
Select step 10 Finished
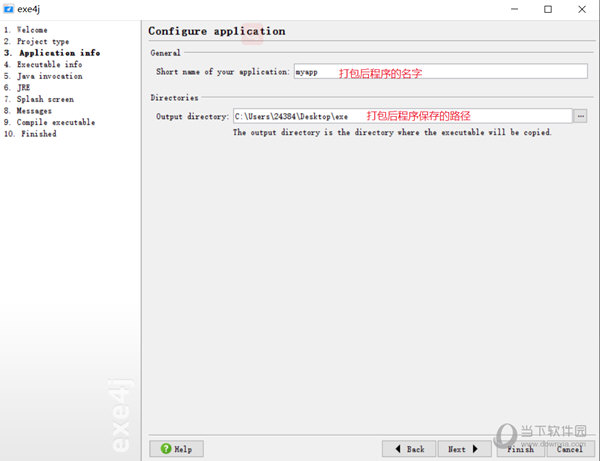coord(30,134)
